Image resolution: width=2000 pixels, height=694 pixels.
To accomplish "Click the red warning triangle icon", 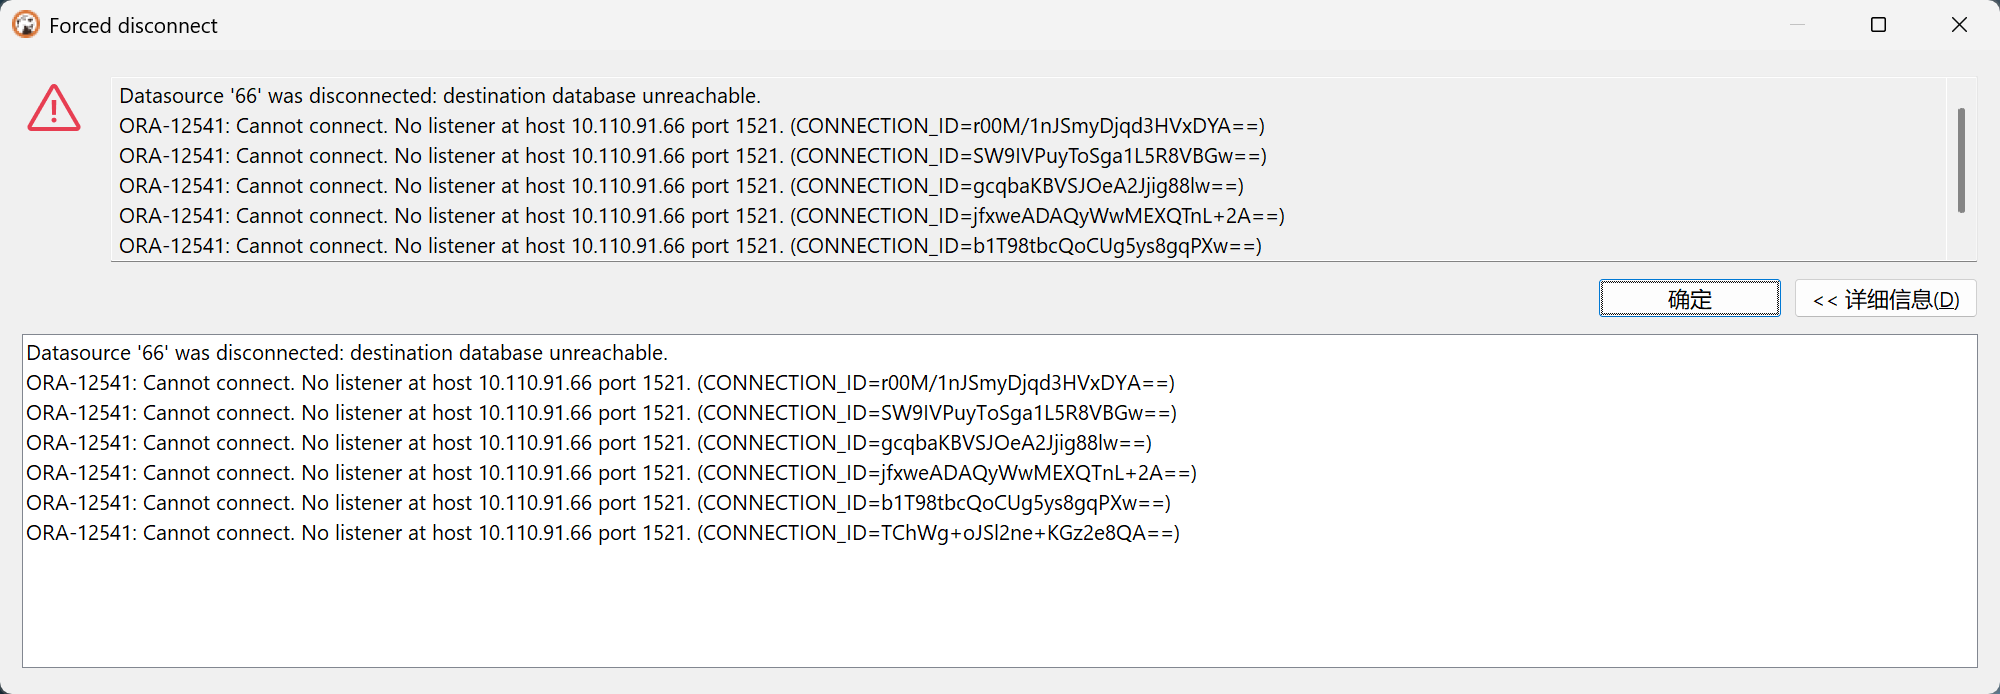I will pyautogui.click(x=54, y=108).
